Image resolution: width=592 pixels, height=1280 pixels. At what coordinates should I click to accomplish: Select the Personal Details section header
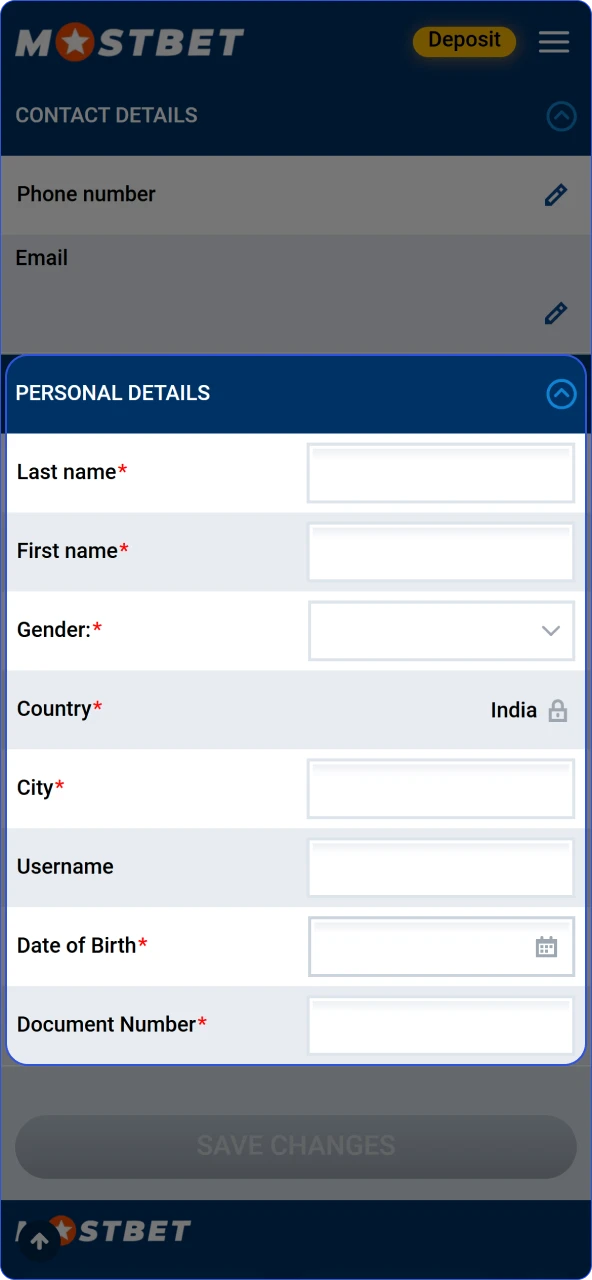[112, 393]
